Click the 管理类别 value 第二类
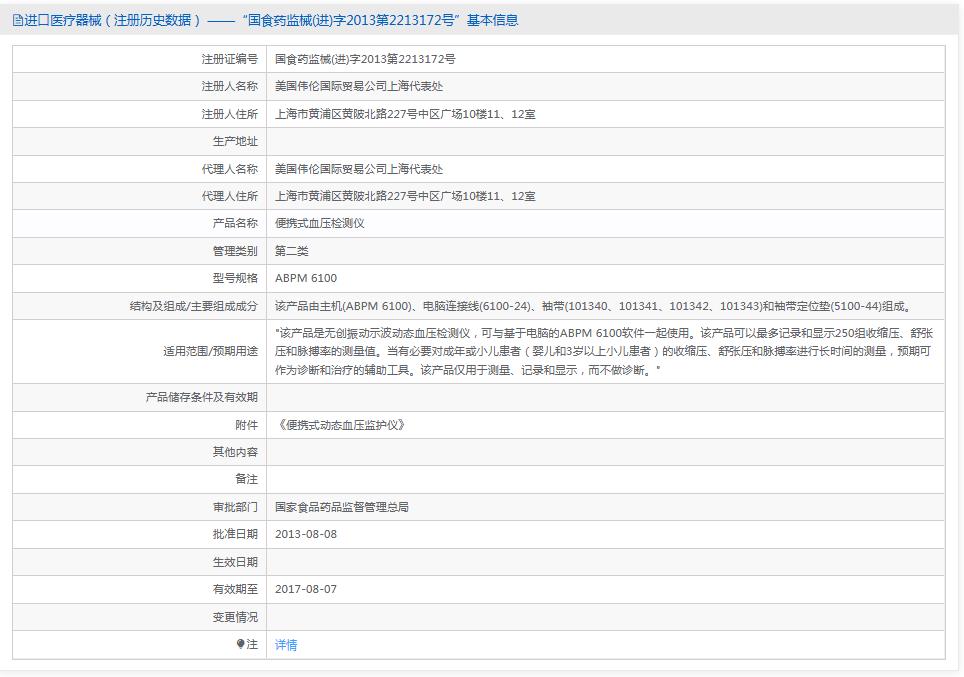 tap(292, 251)
